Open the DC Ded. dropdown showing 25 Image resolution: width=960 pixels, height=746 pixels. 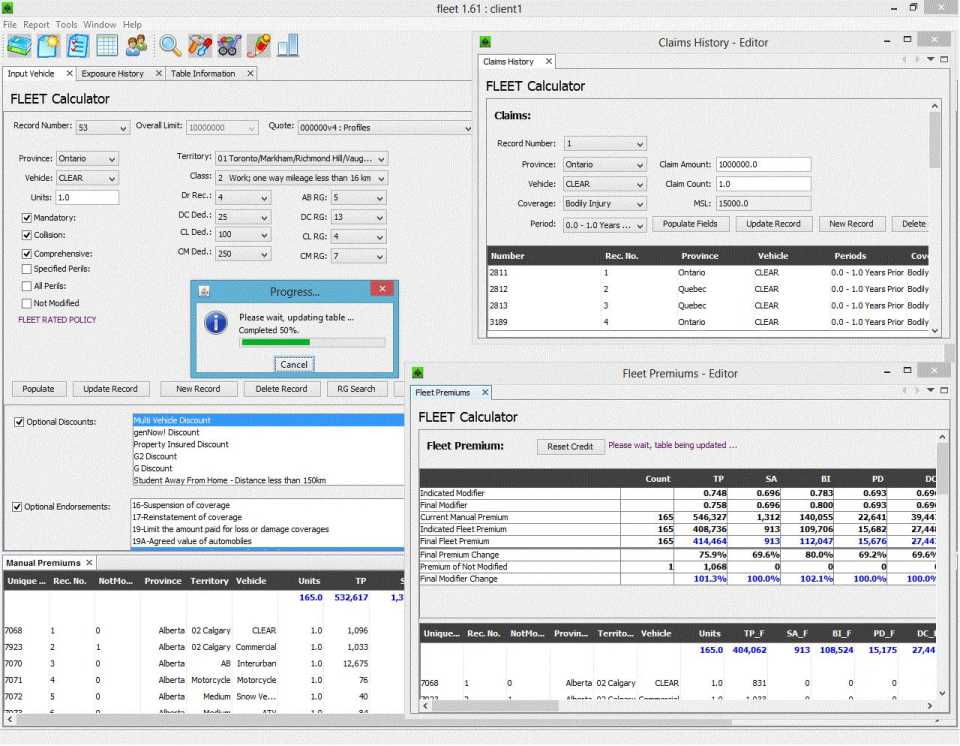(x=242, y=217)
